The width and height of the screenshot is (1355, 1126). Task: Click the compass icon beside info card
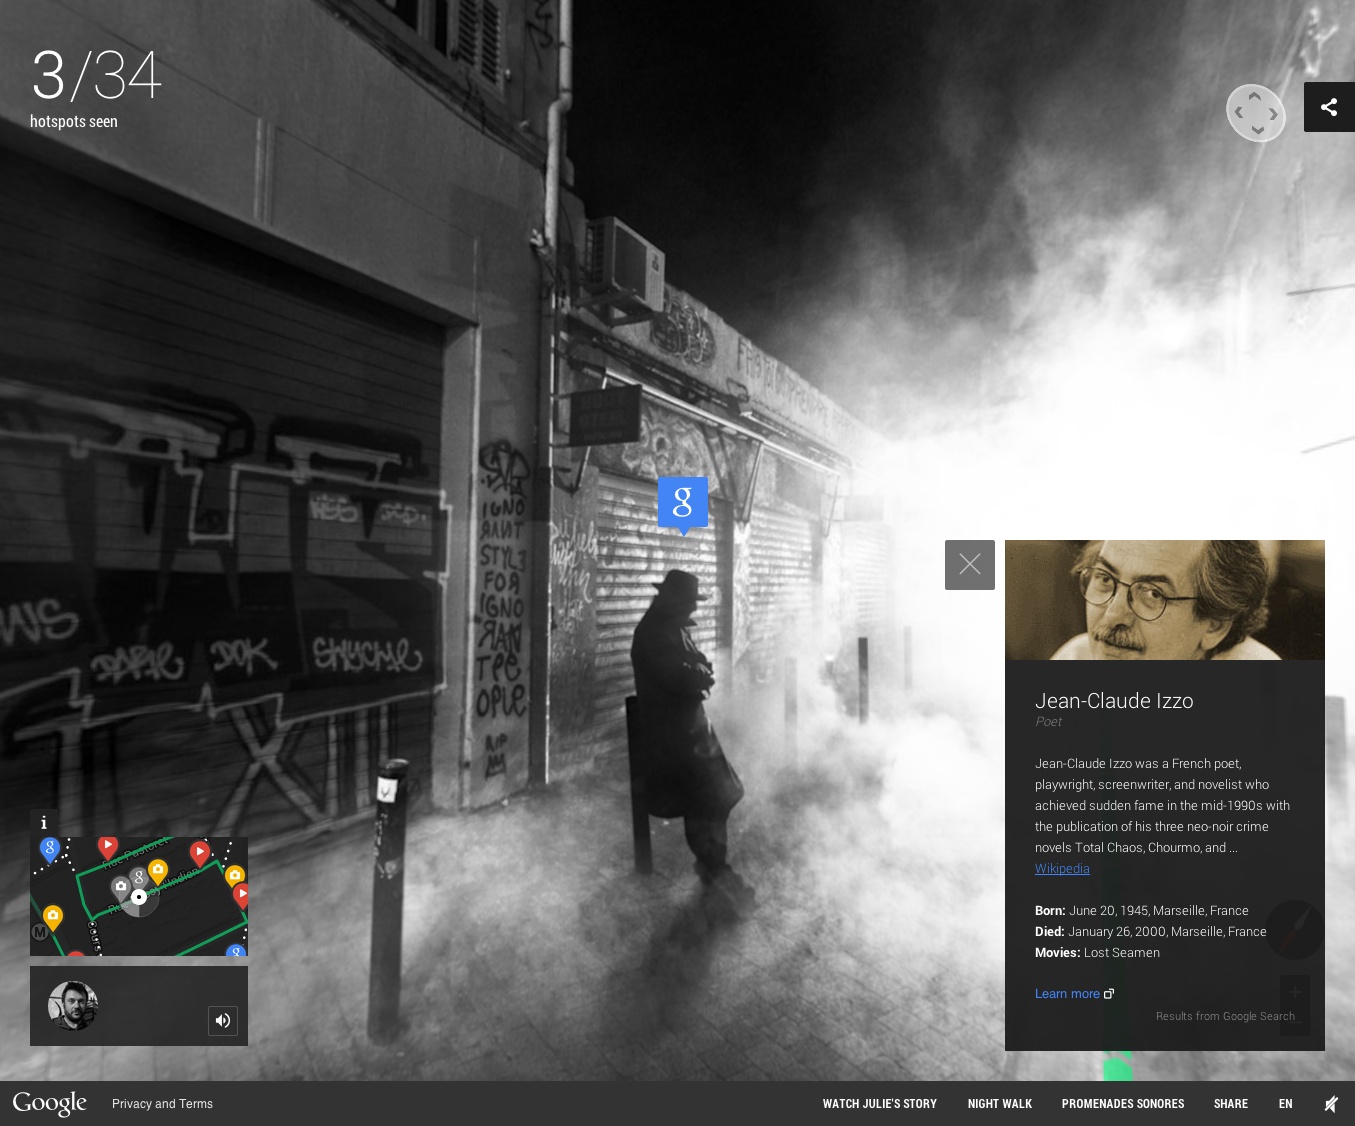1295,930
